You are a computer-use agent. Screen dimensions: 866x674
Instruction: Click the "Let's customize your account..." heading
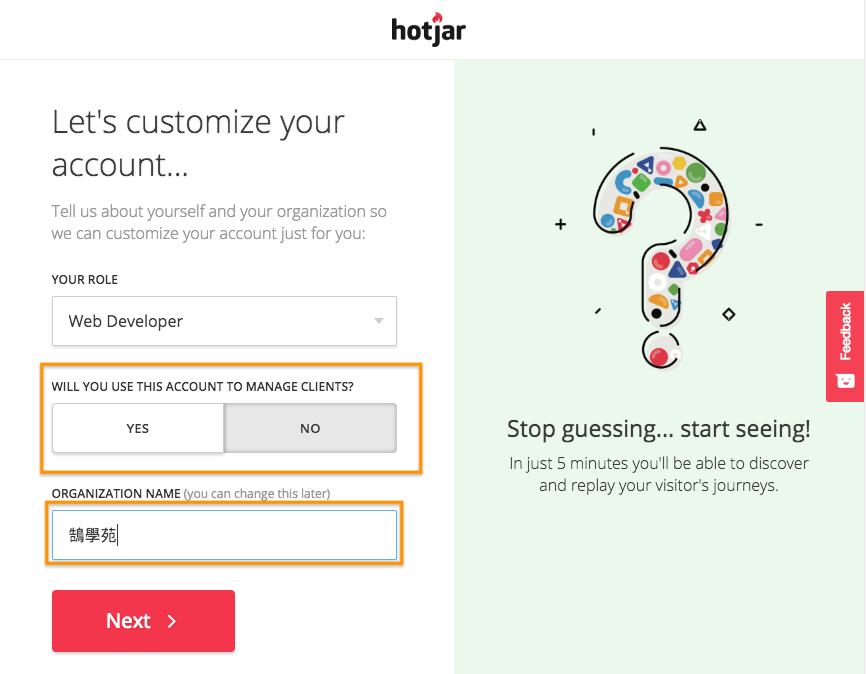tap(198, 143)
